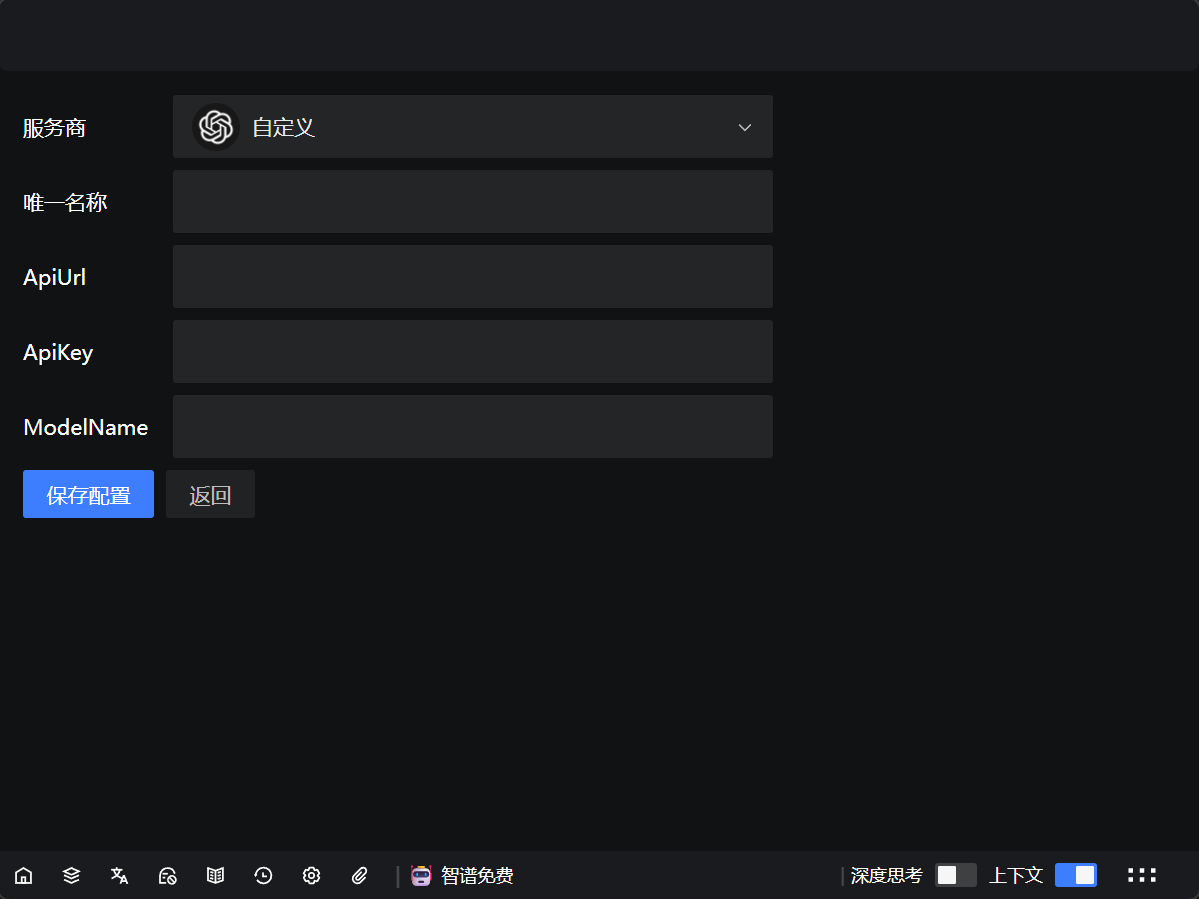Click the 保存配置 button
Screen dimensions: 1199x899
coord(88,495)
